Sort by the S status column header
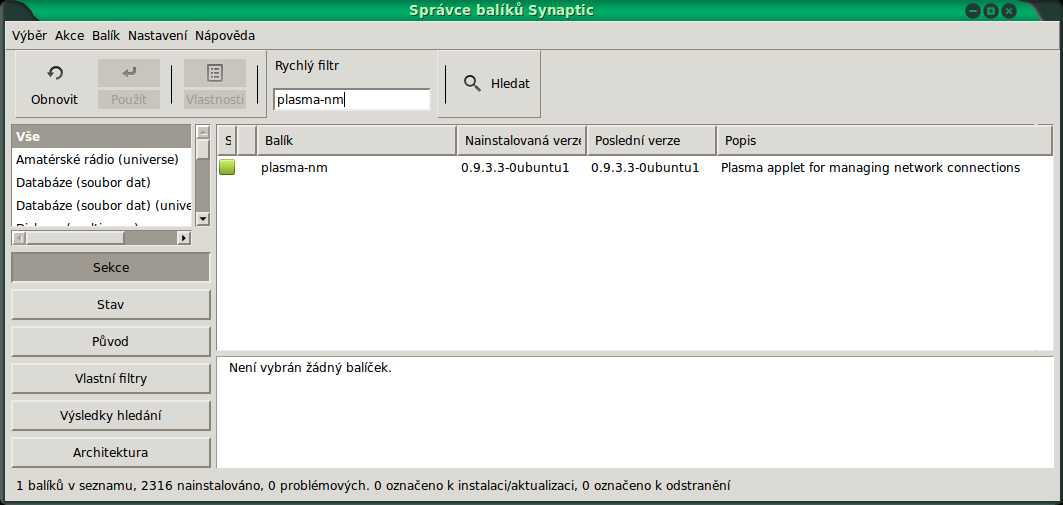The height and width of the screenshot is (505, 1063). (x=227, y=141)
